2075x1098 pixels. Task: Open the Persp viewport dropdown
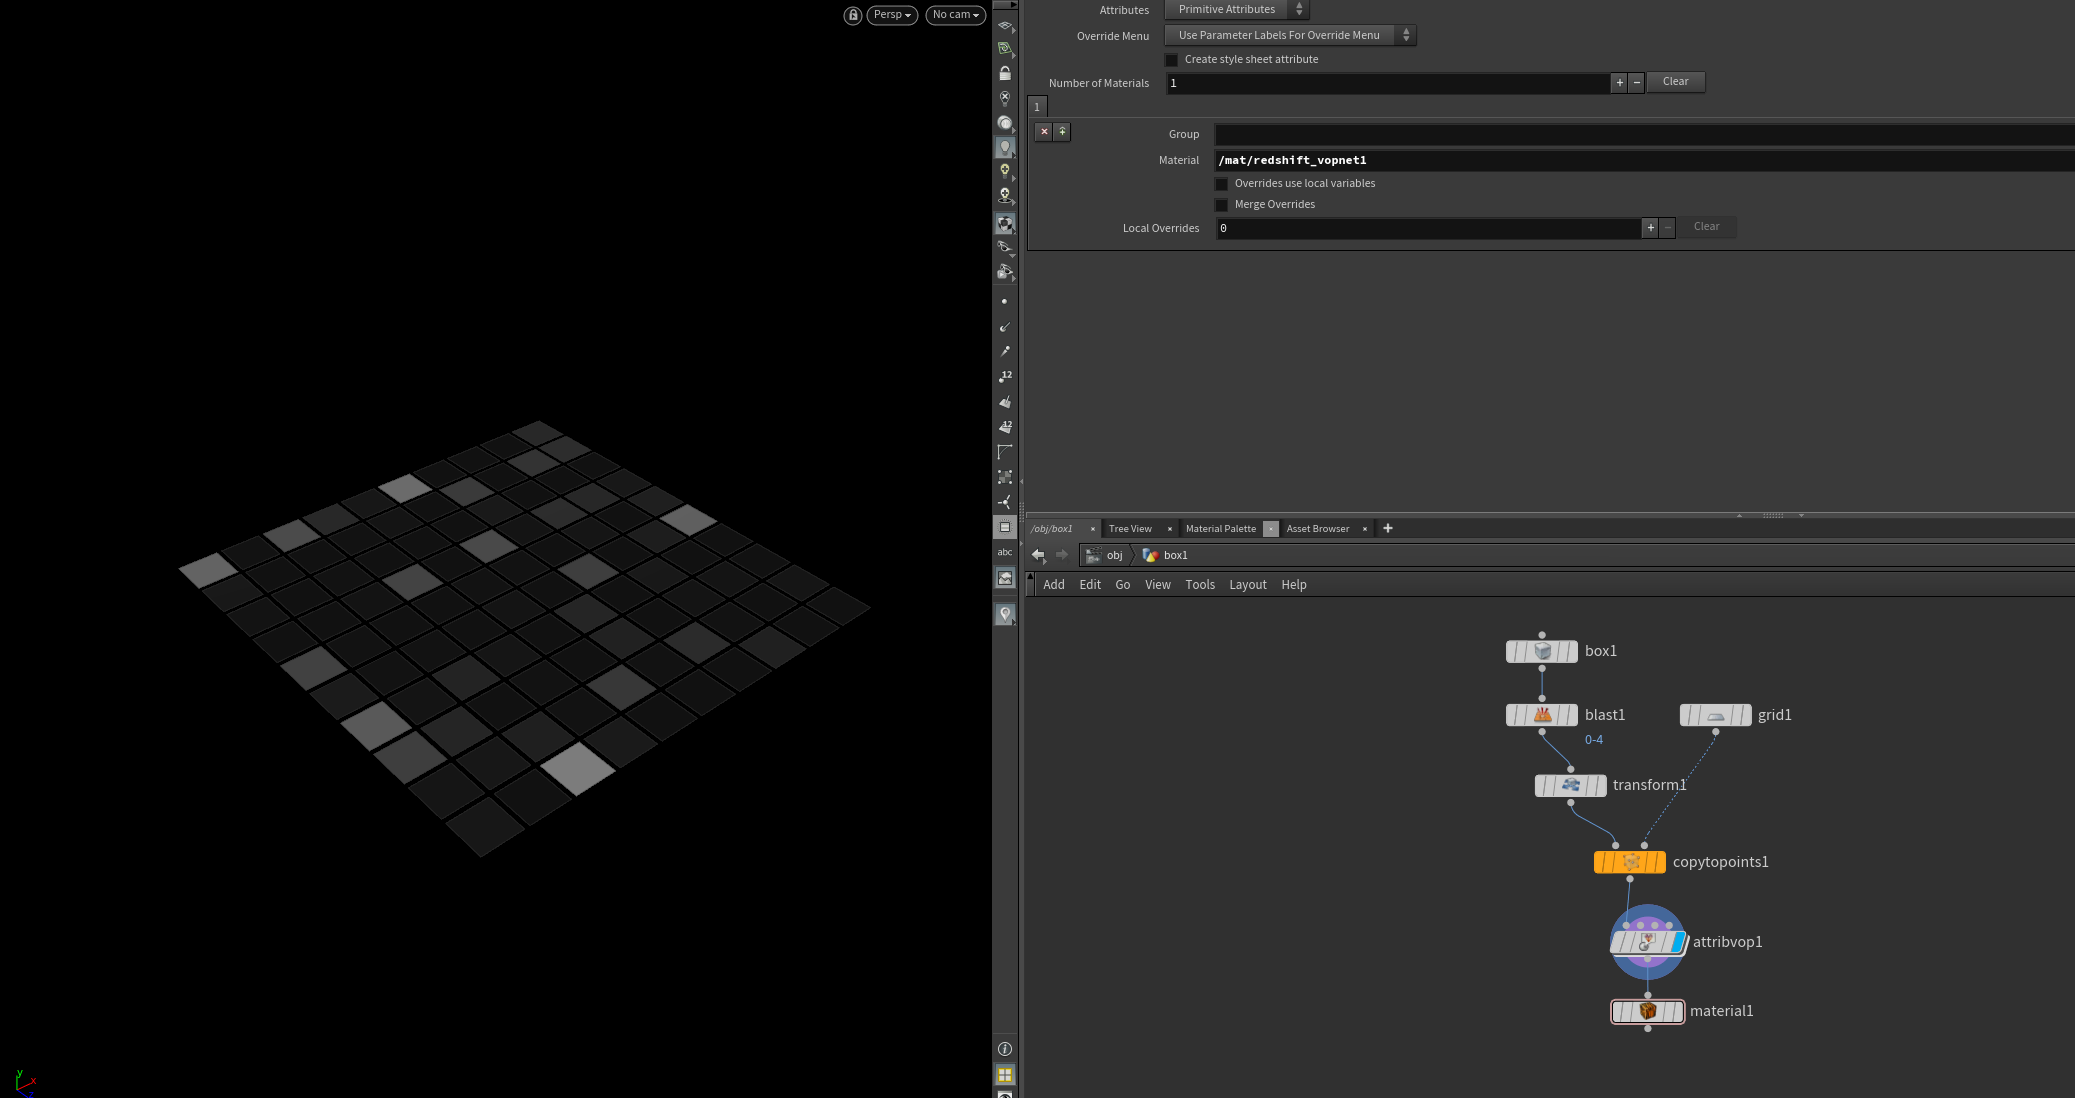(891, 15)
